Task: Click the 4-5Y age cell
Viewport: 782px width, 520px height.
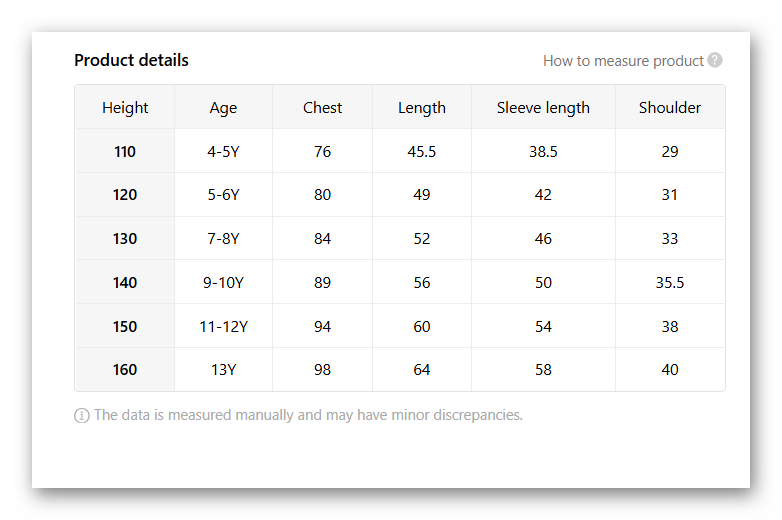Action: 223,152
